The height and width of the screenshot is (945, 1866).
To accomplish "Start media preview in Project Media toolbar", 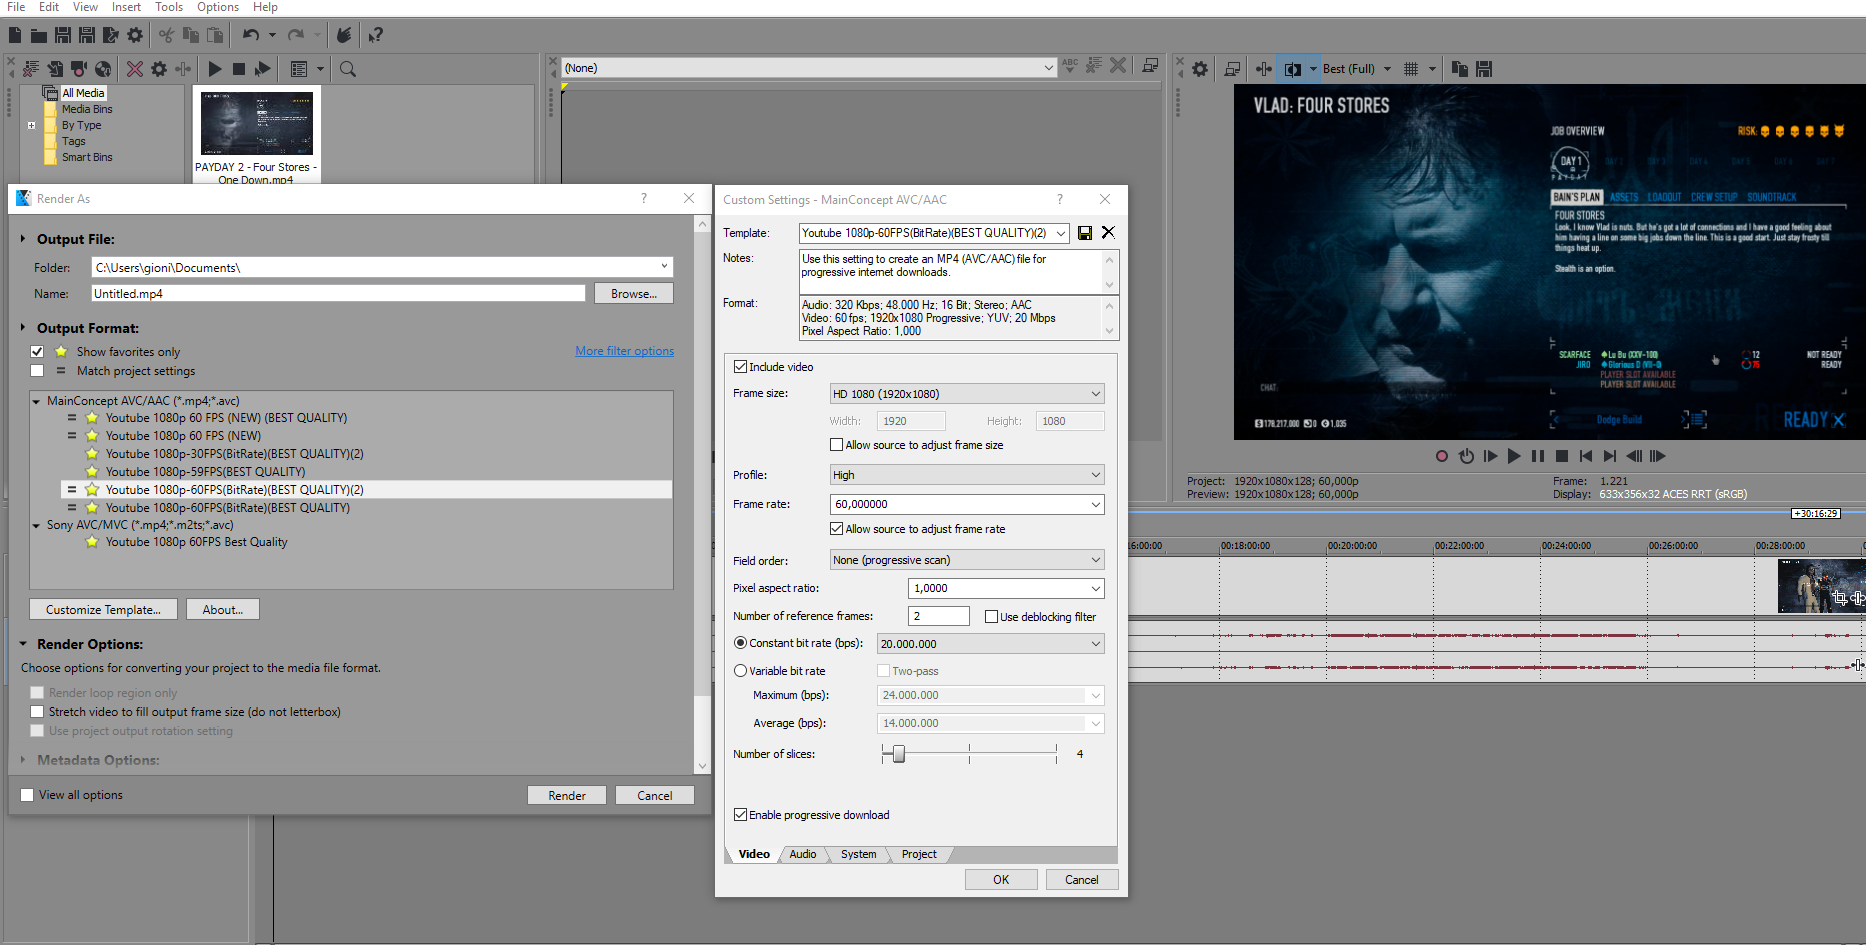I will click(x=215, y=69).
